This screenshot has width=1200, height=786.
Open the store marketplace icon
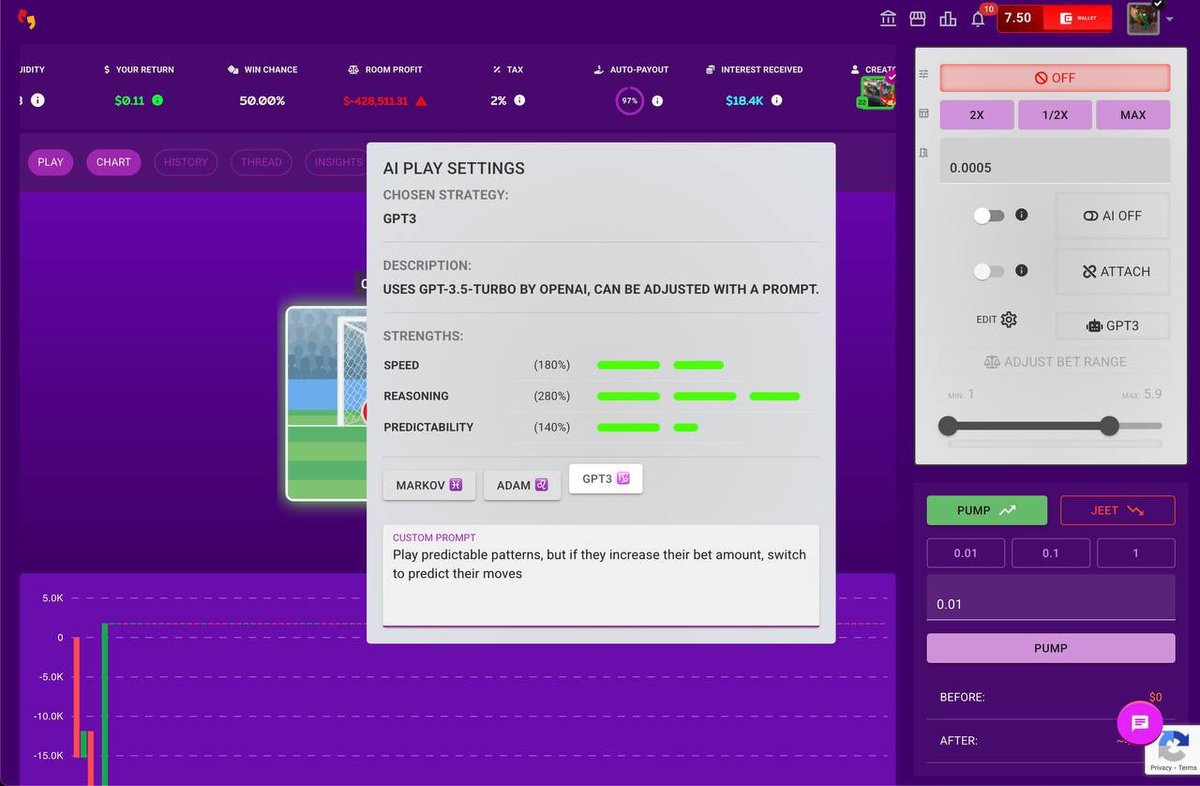pos(917,19)
